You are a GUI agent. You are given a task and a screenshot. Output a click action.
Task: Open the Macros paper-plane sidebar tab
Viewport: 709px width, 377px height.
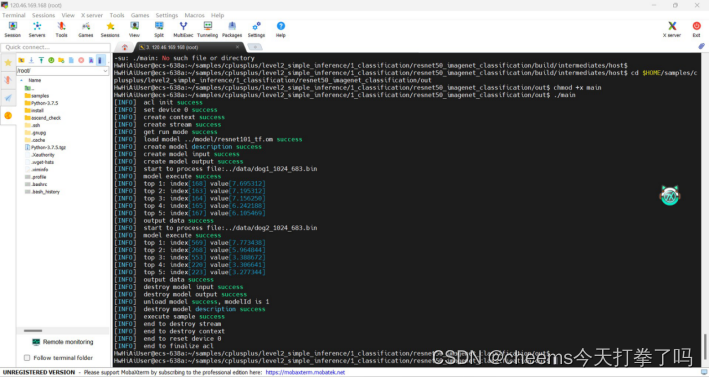[x=8, y=98]
